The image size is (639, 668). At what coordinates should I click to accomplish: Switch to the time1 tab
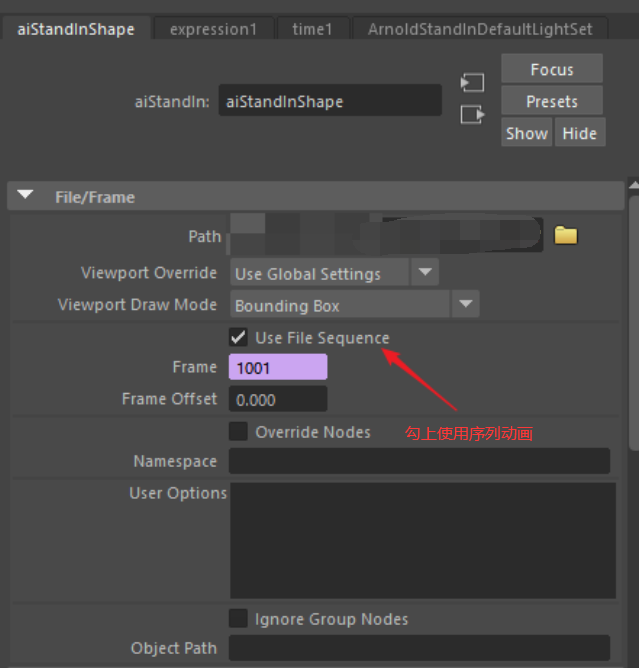[312, 29]
